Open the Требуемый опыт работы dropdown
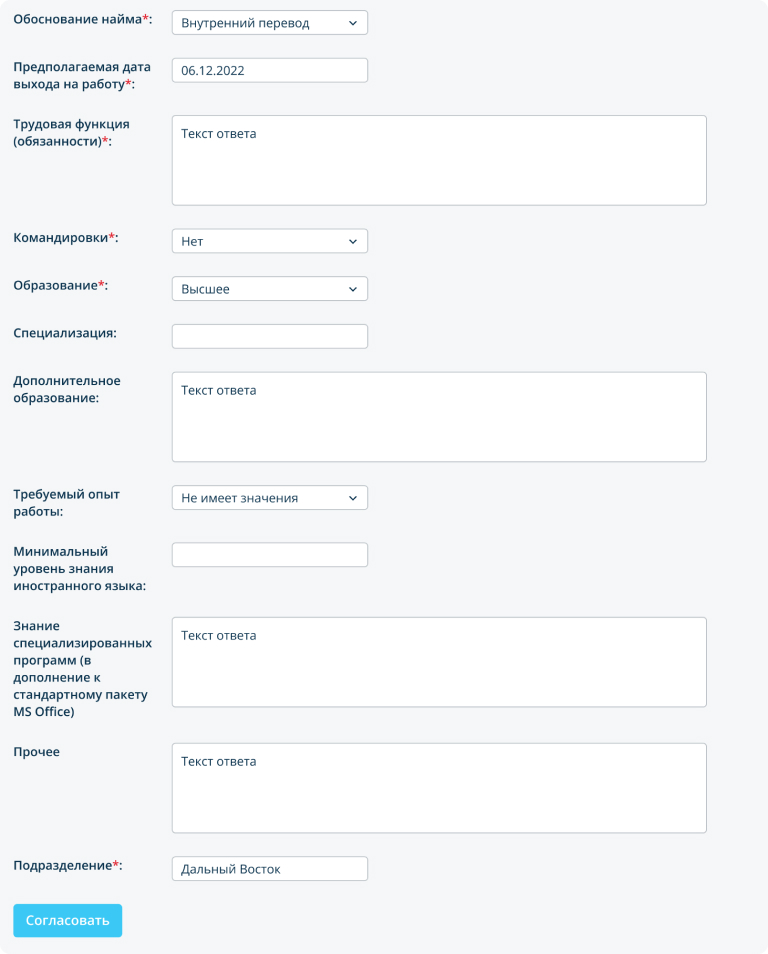 pyautogui.click(x=270, y=498)
